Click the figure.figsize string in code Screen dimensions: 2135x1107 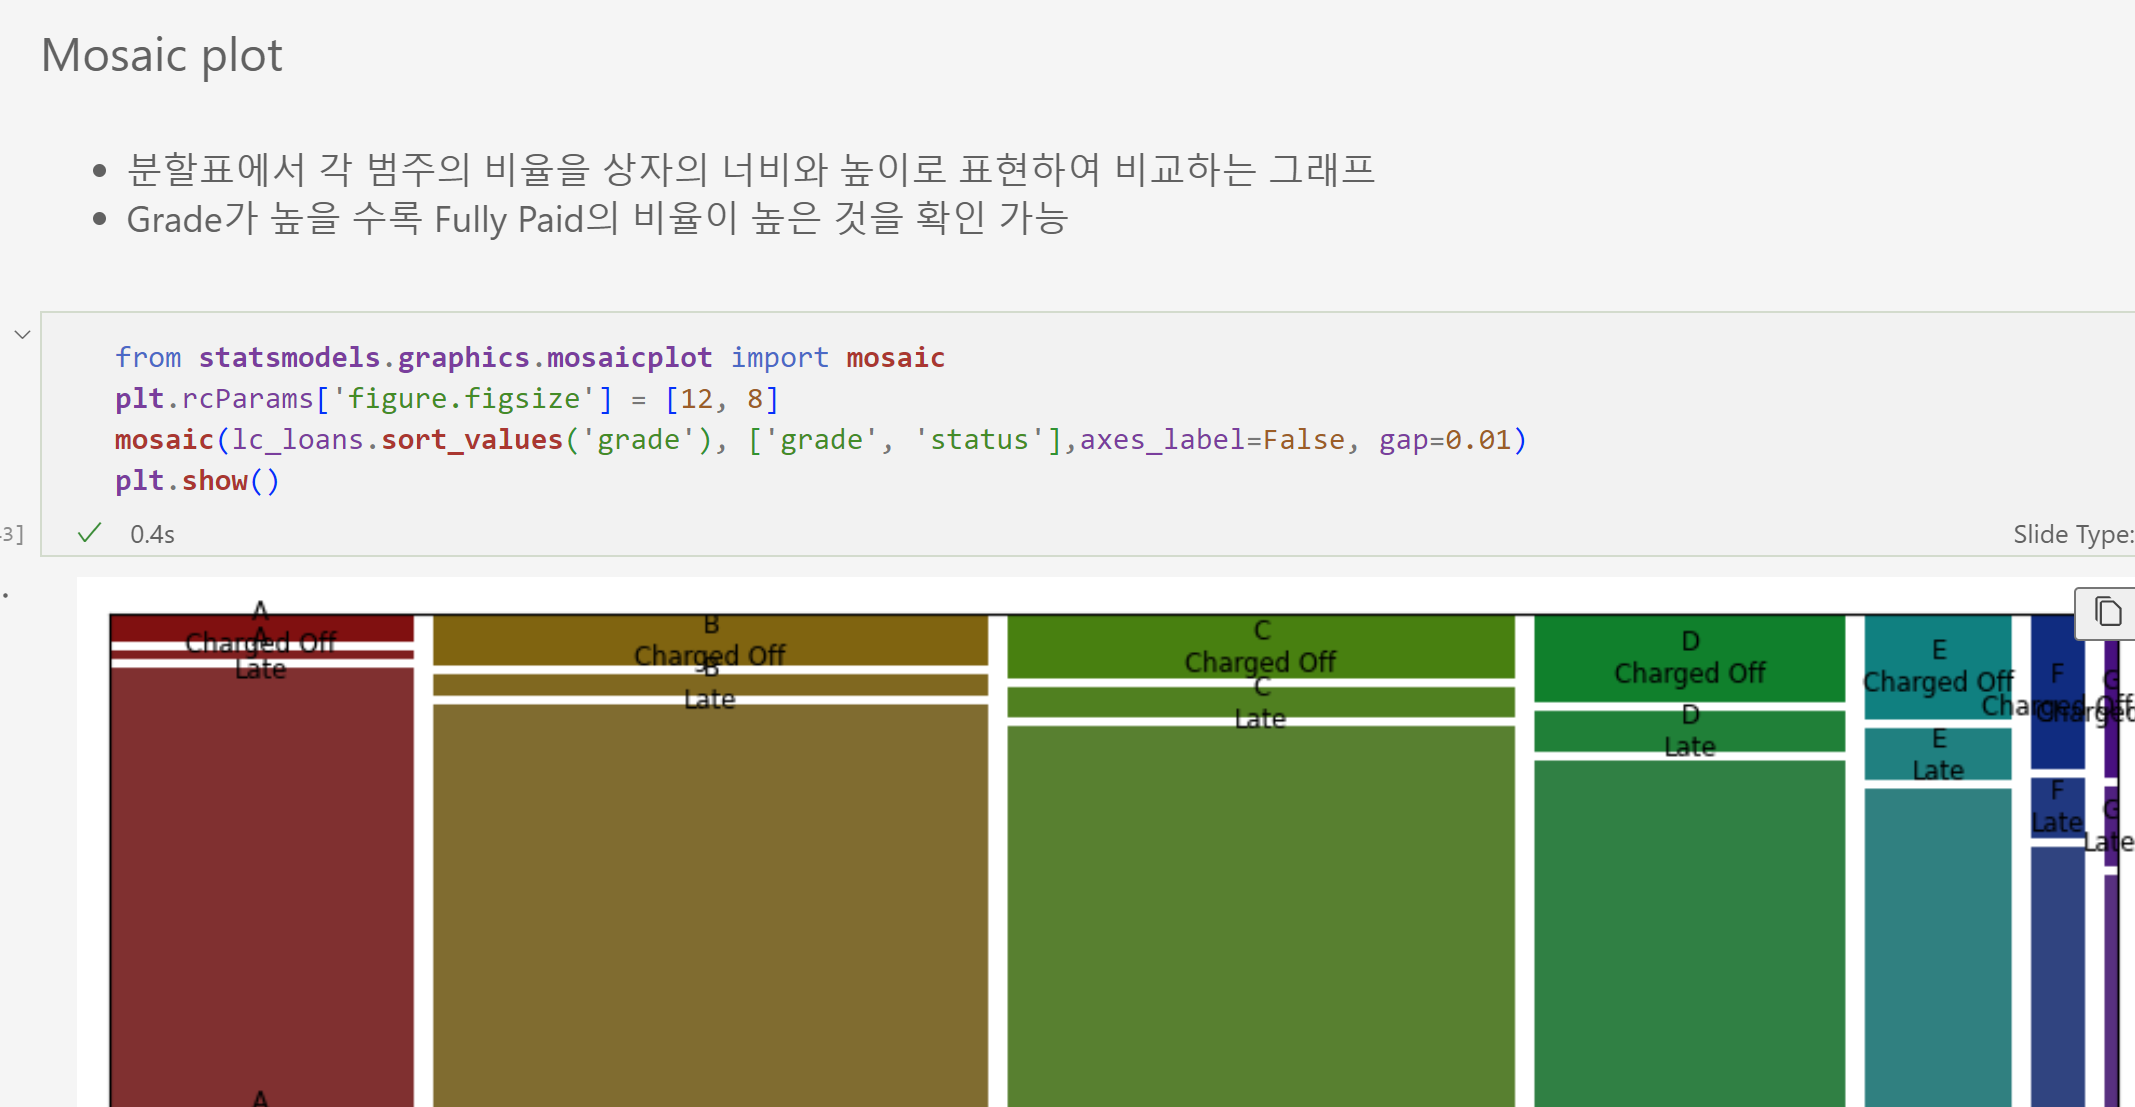coord(463,399)
